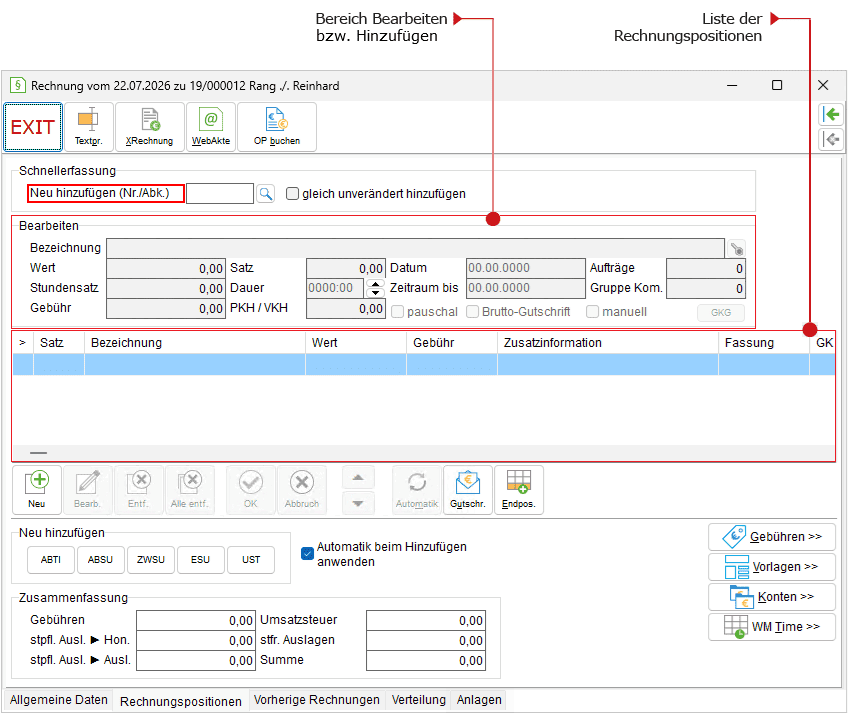Click the Alle entf. button

(190, 489)
